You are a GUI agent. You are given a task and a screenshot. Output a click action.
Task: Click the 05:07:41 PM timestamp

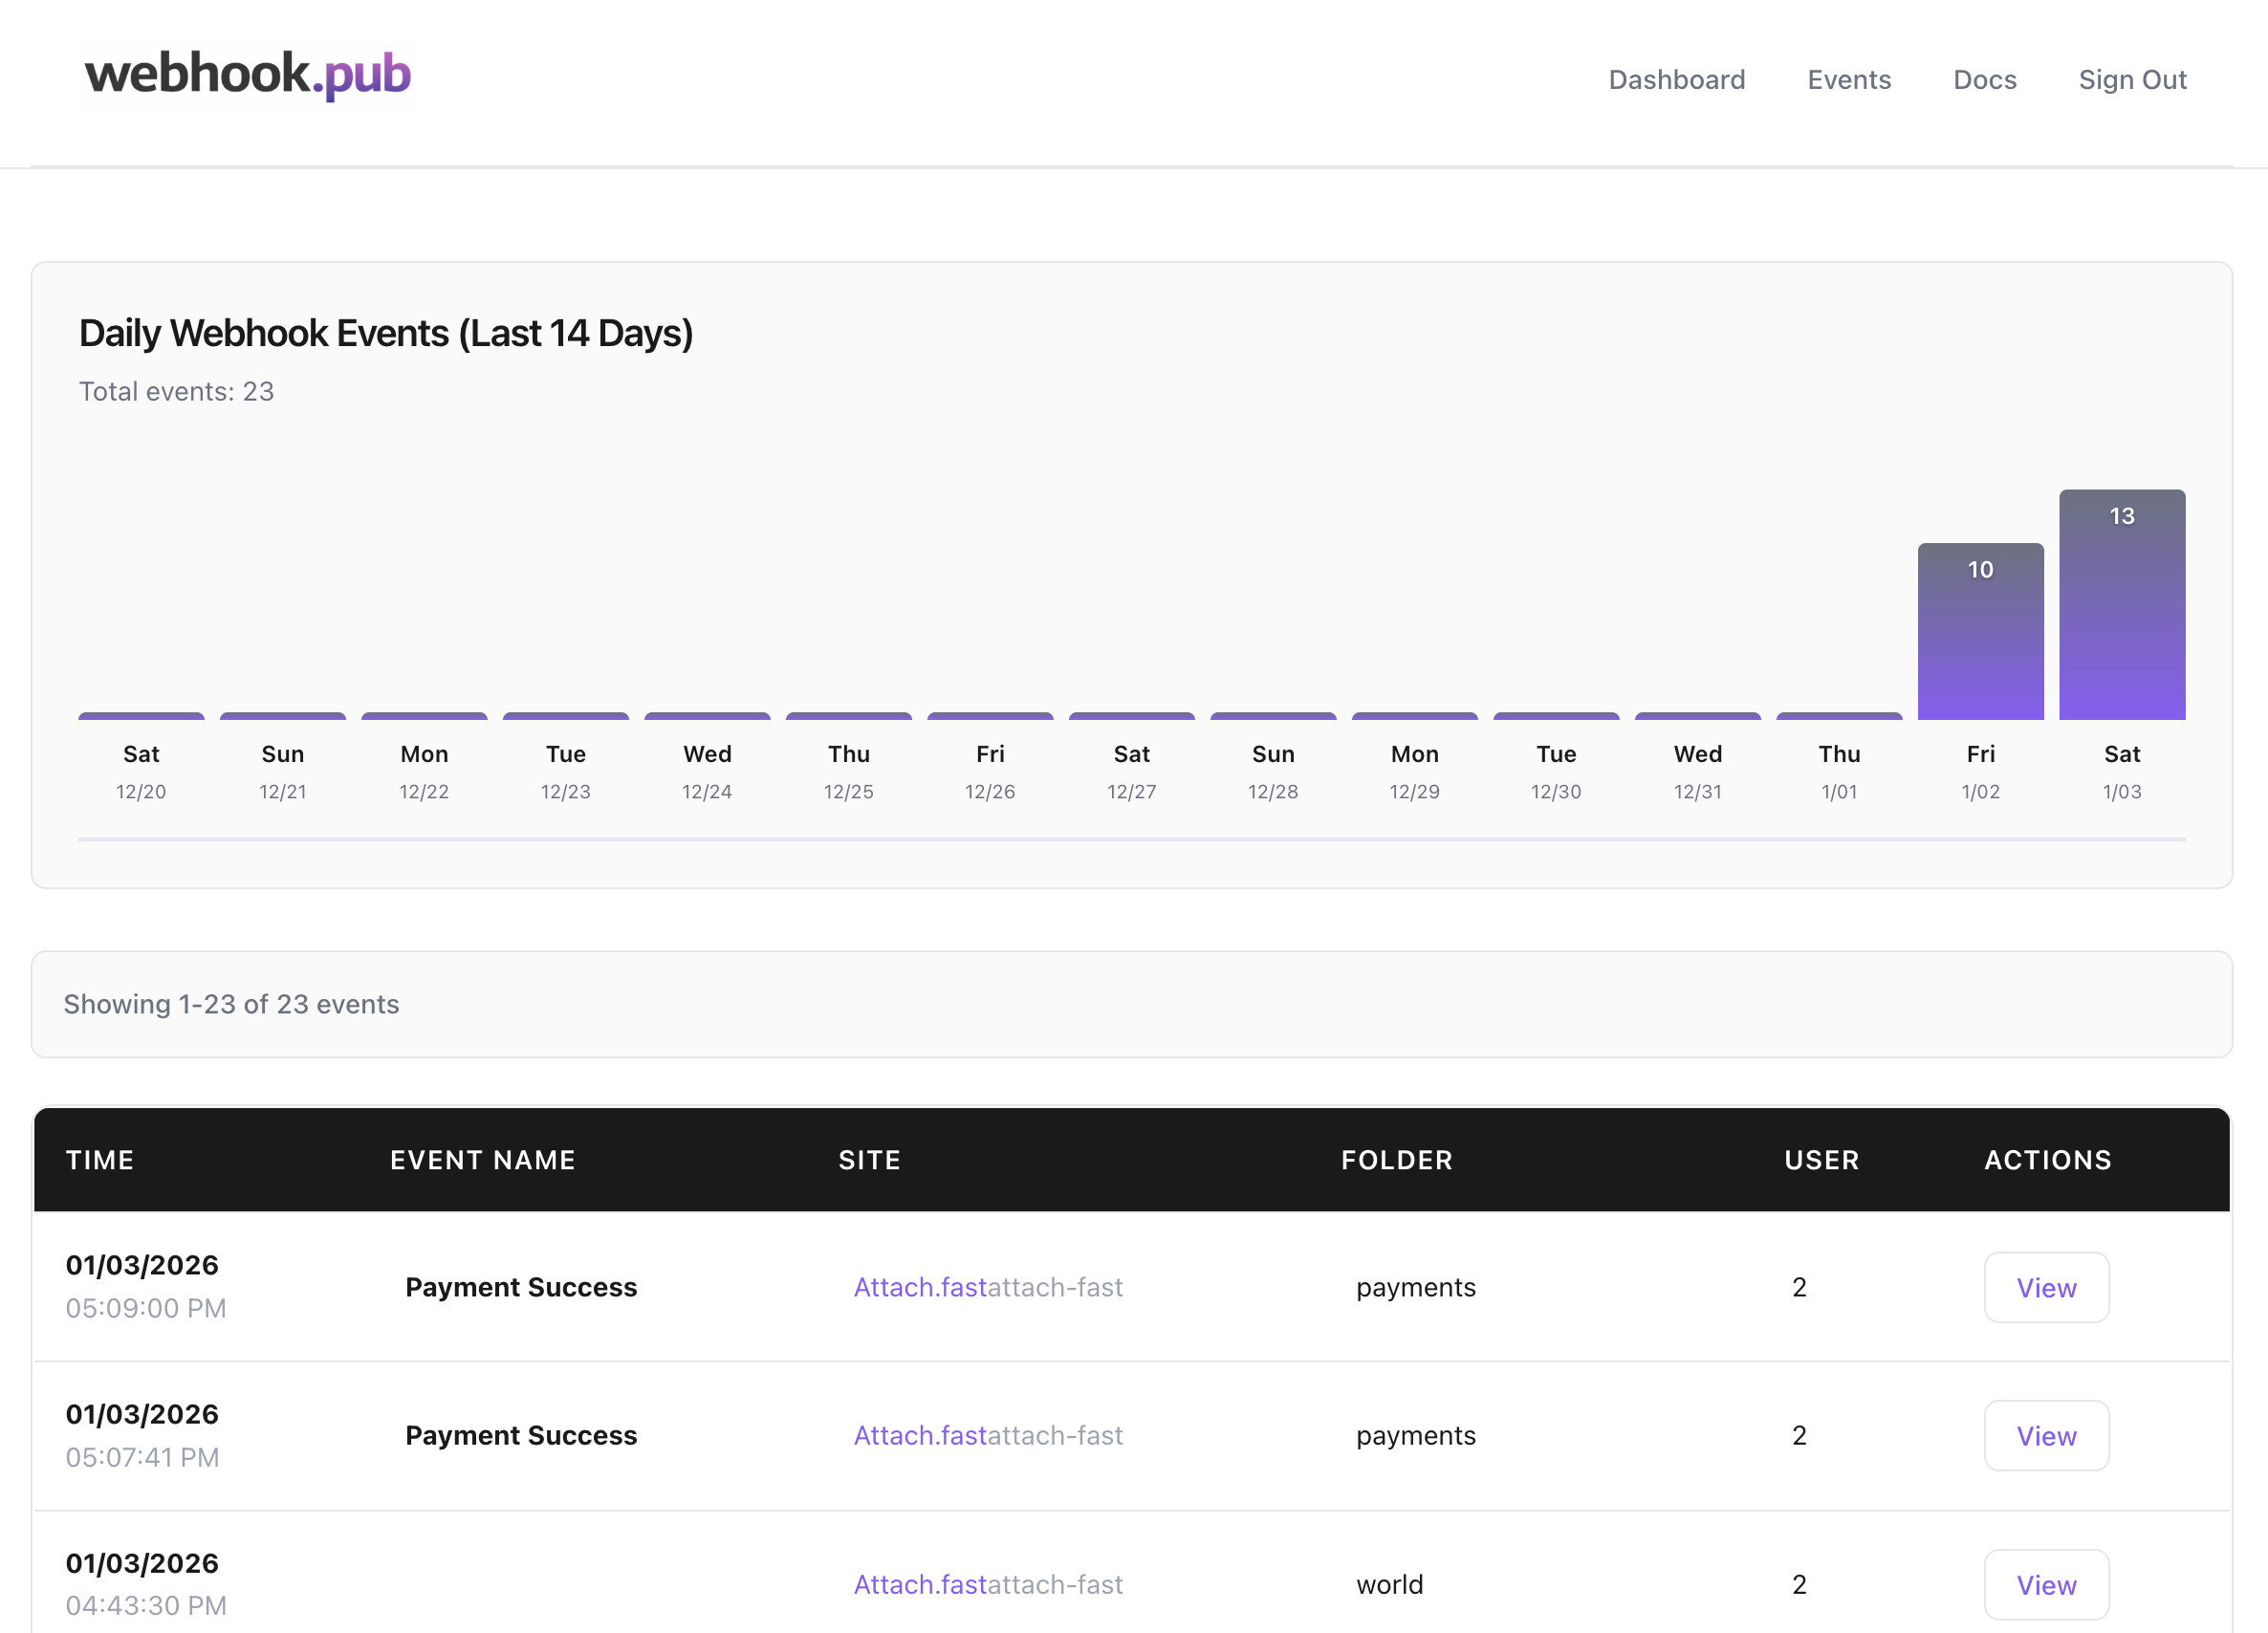click(142, 1457)
